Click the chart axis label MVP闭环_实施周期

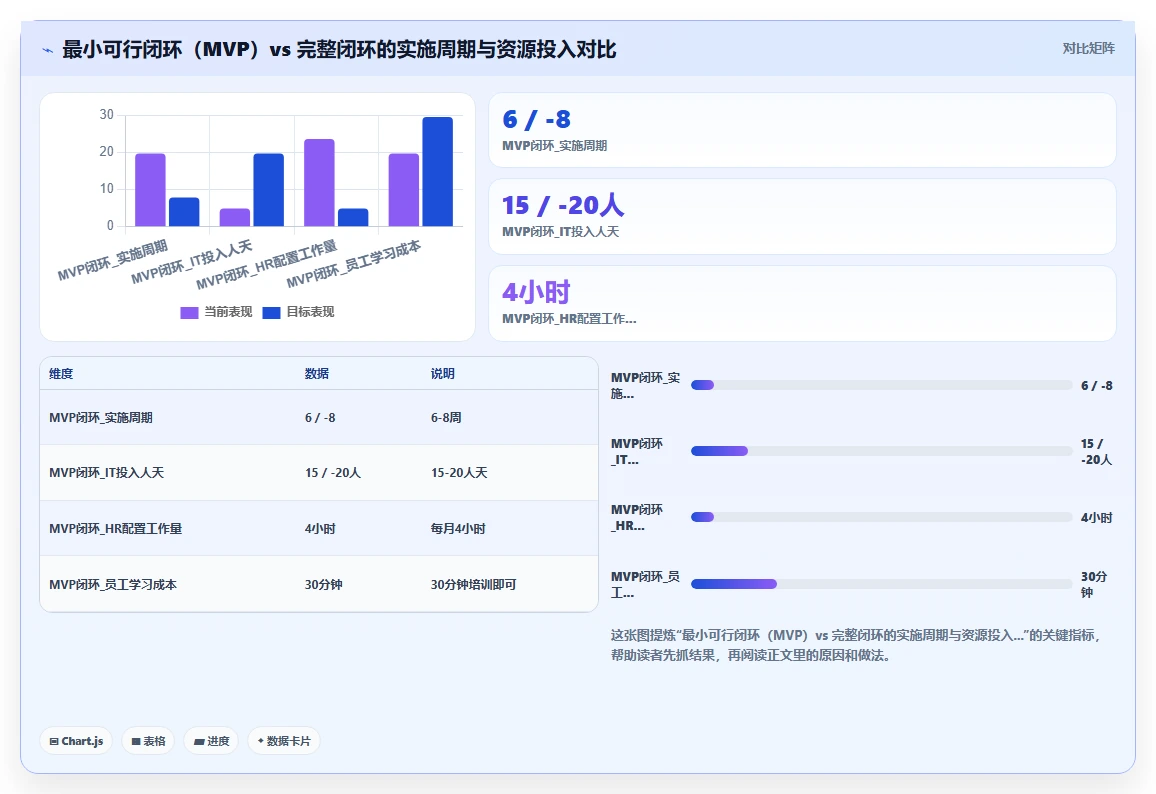(113, 260)
